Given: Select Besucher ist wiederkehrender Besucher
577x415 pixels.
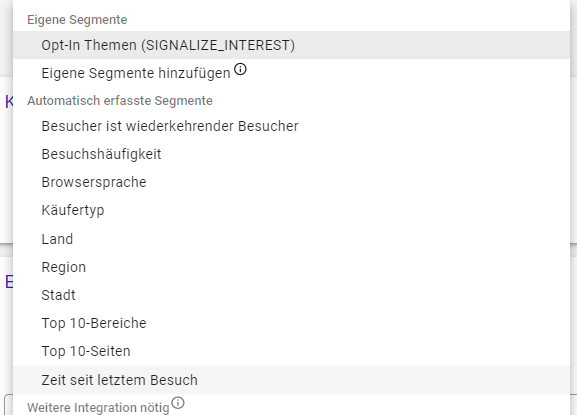Looking at the screenshot, I should [x=291, y=126].
